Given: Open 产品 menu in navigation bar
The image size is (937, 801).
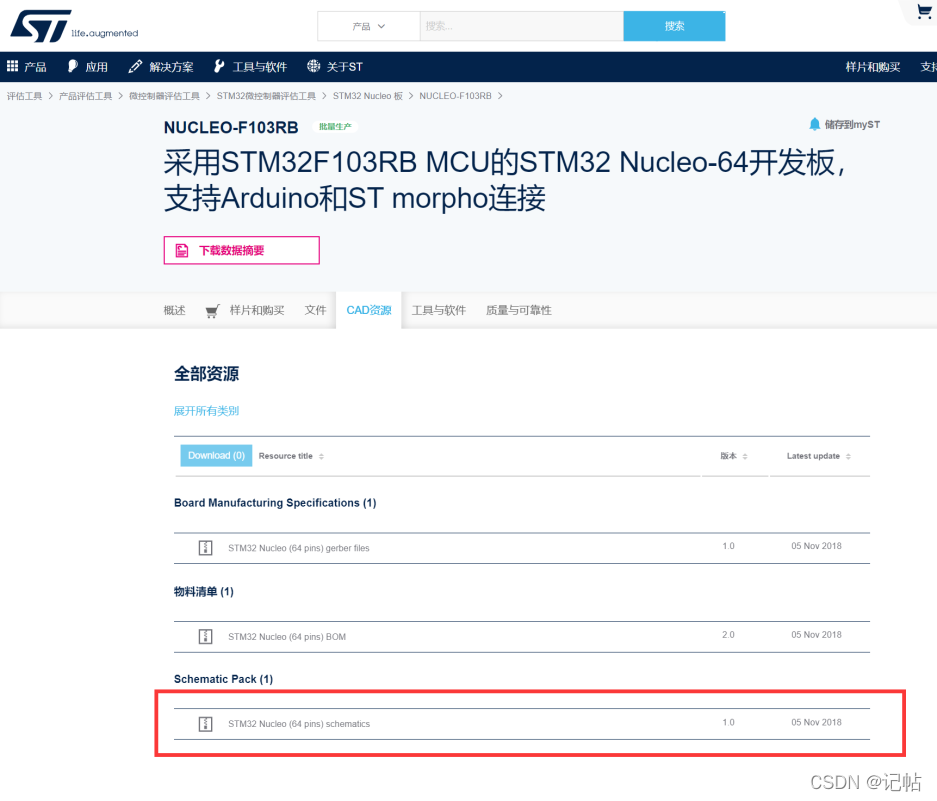Looking at the screenshot, I should tap(27, 66).
